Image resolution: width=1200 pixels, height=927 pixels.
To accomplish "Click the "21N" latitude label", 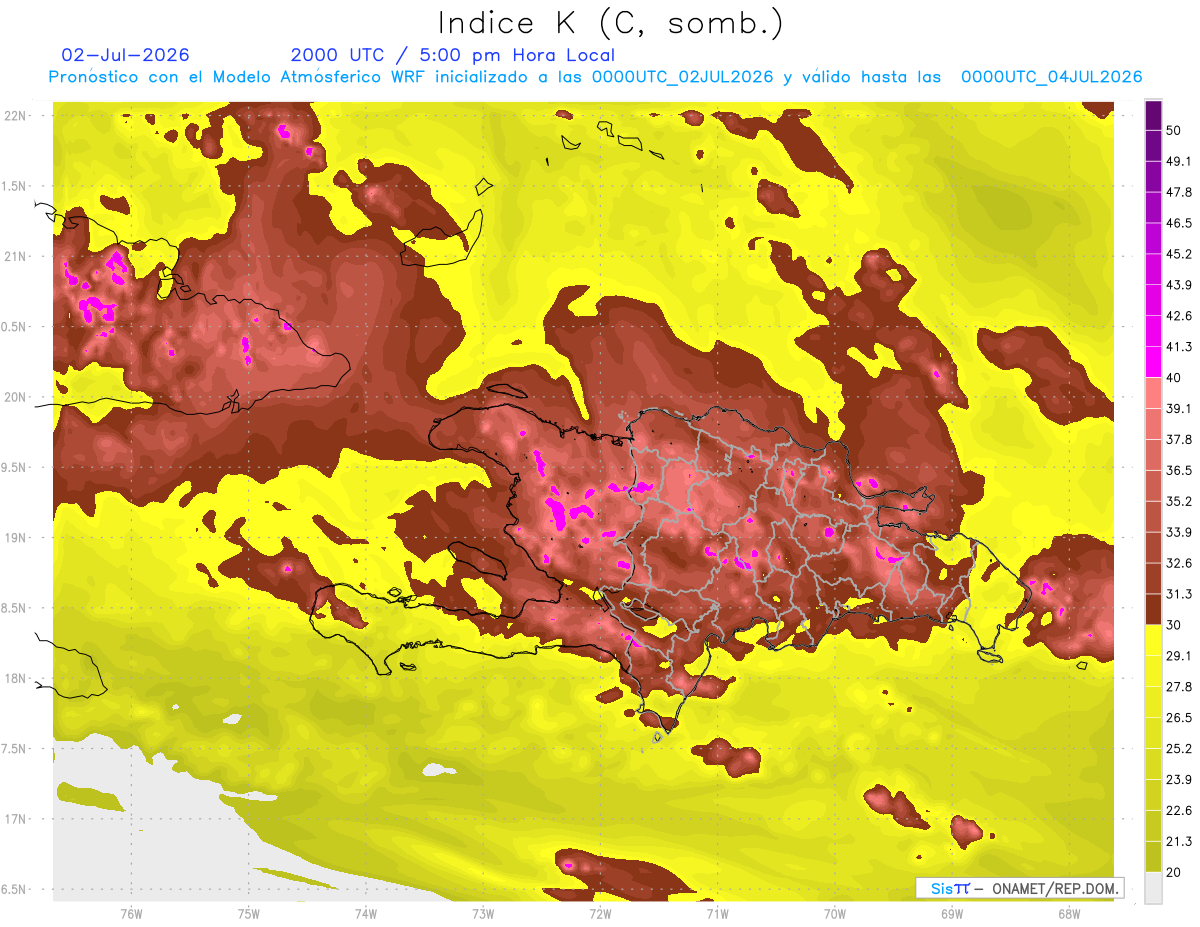I will click(x=17, y=256).
